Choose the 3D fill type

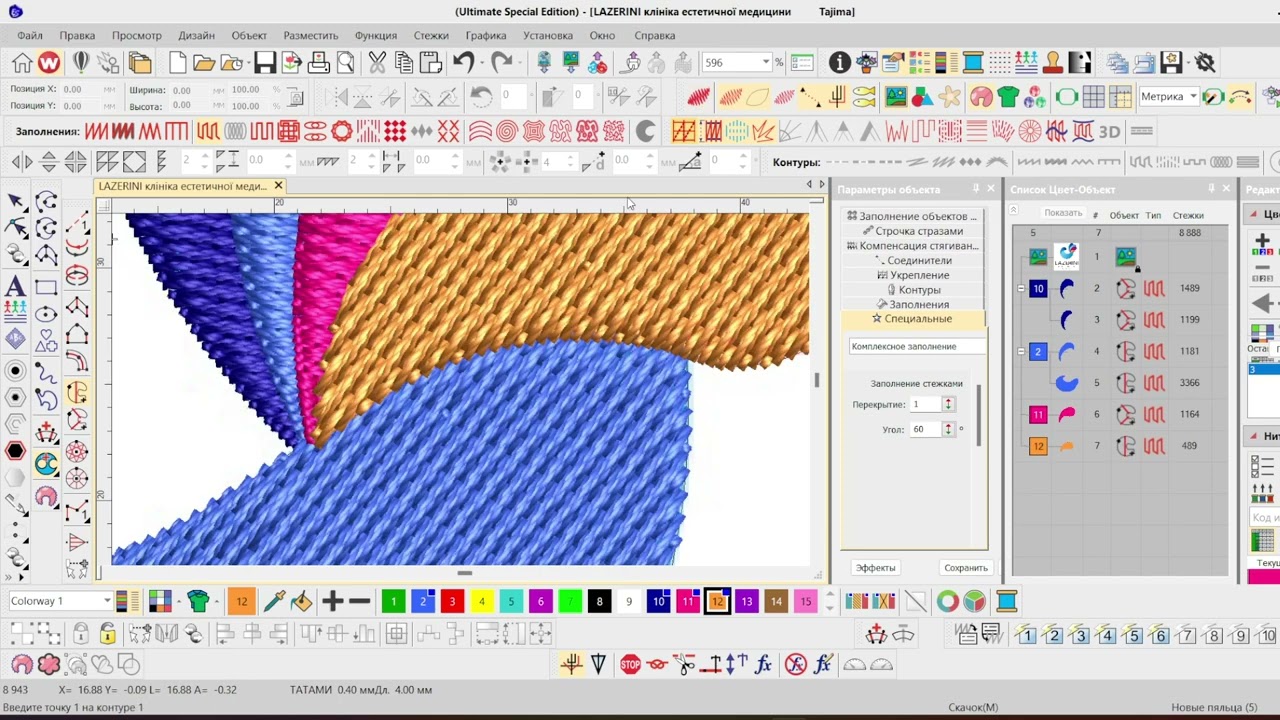pos(1110,131)
